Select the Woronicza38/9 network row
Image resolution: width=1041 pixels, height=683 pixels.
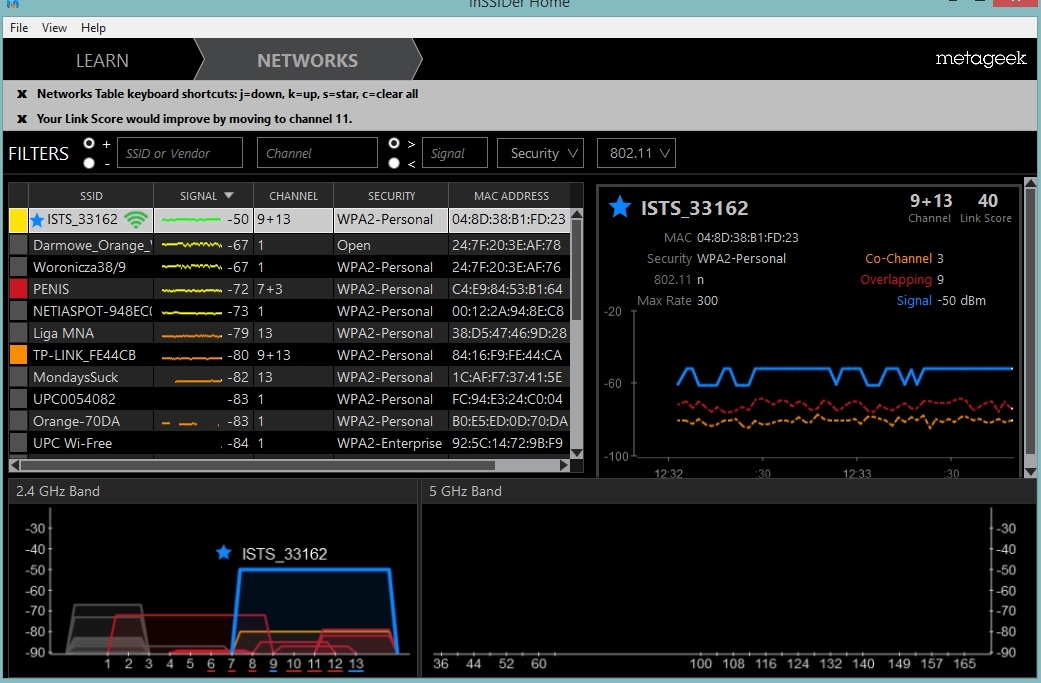click(289, 267)
